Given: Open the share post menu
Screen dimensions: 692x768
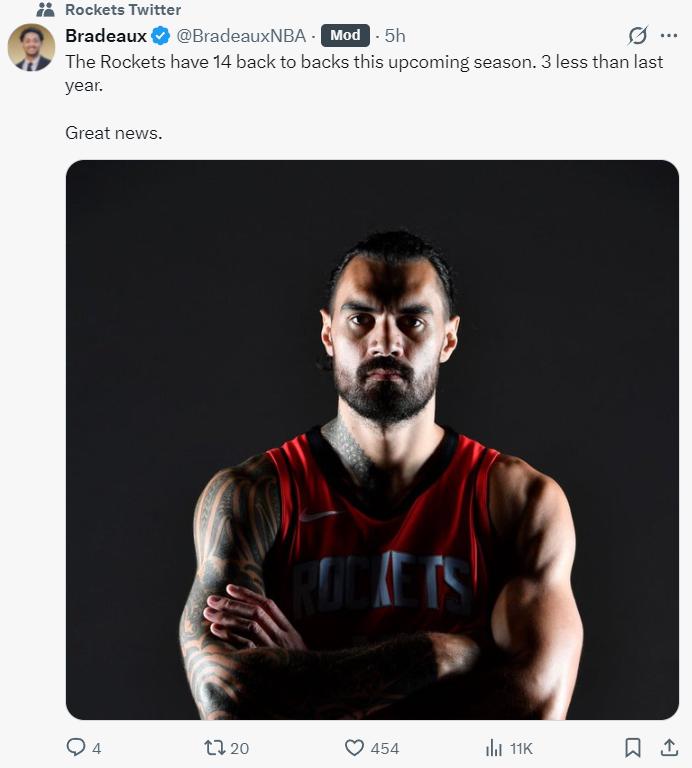Looking at the screenshot, I should pyautogui.click(x=669, y=748).
